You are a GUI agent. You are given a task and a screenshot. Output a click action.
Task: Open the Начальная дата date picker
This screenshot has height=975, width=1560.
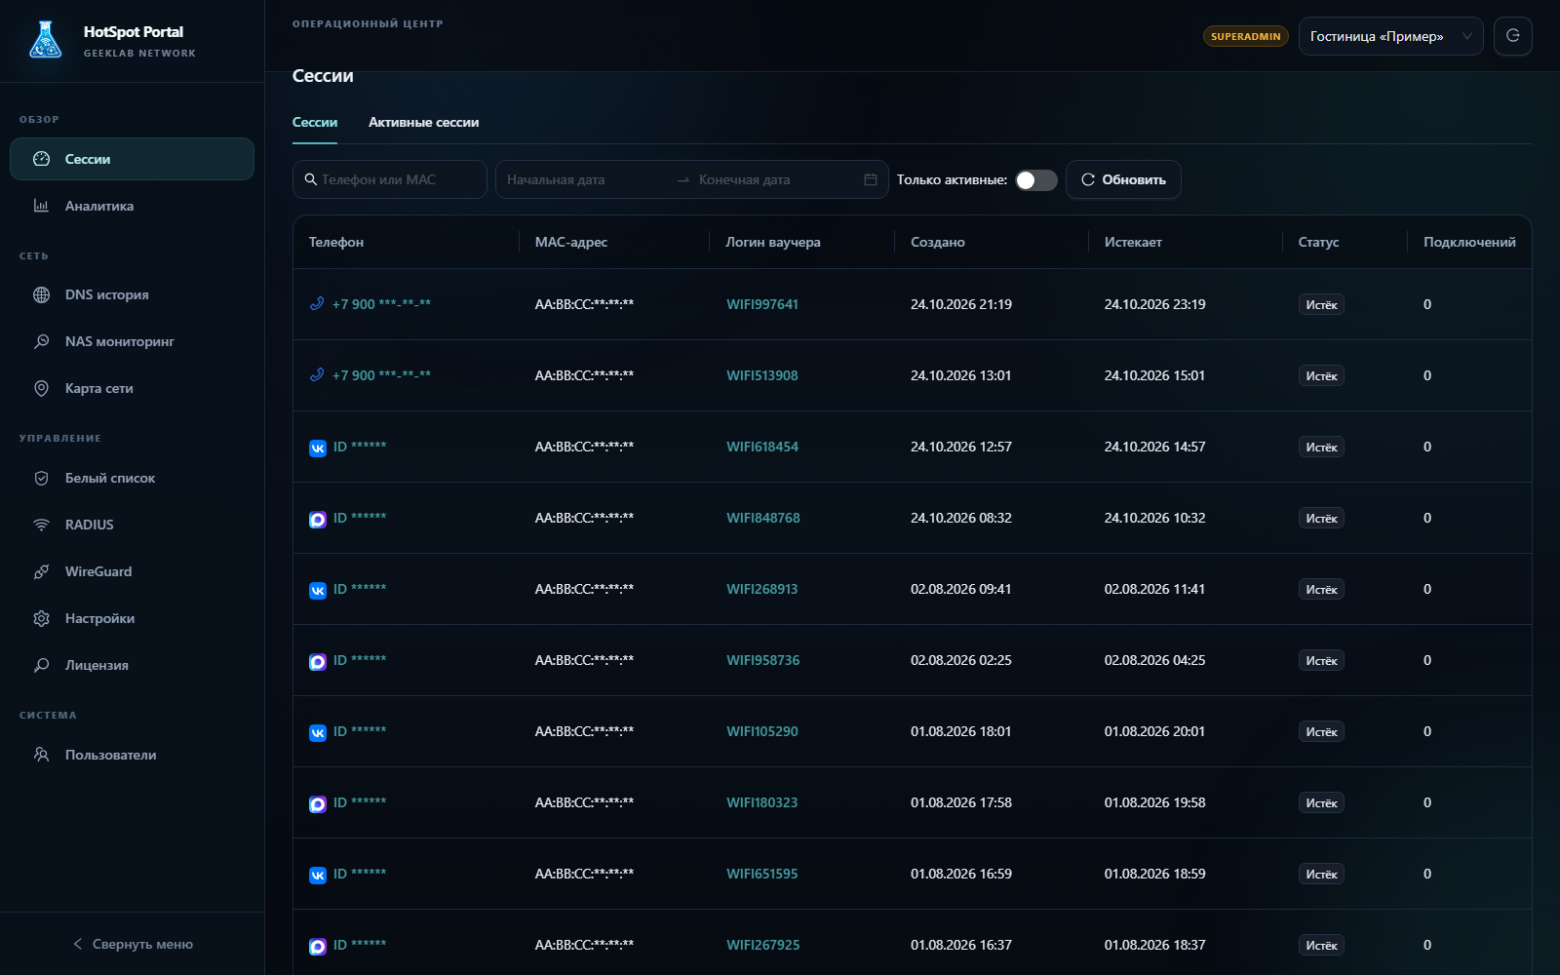580,180
